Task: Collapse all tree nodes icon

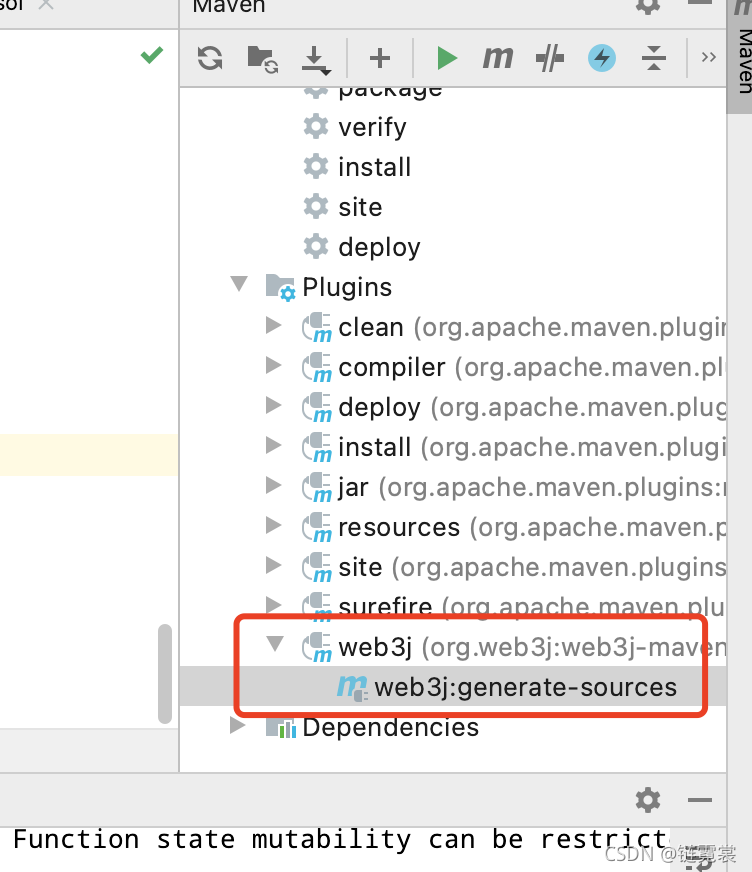Action: (x=654, y=58)
